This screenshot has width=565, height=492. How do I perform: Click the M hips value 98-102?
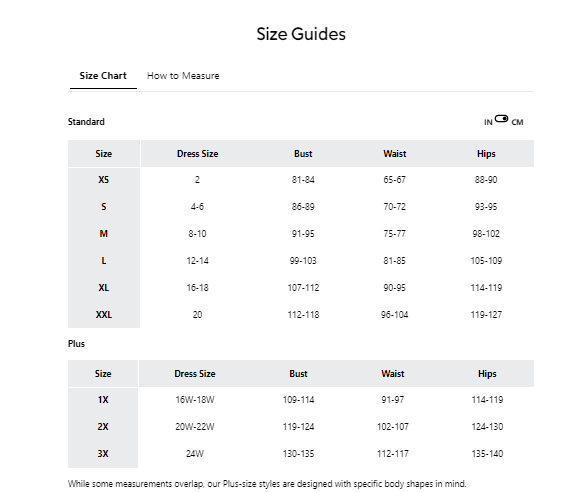pyautogui.click(x=486, y=234)
